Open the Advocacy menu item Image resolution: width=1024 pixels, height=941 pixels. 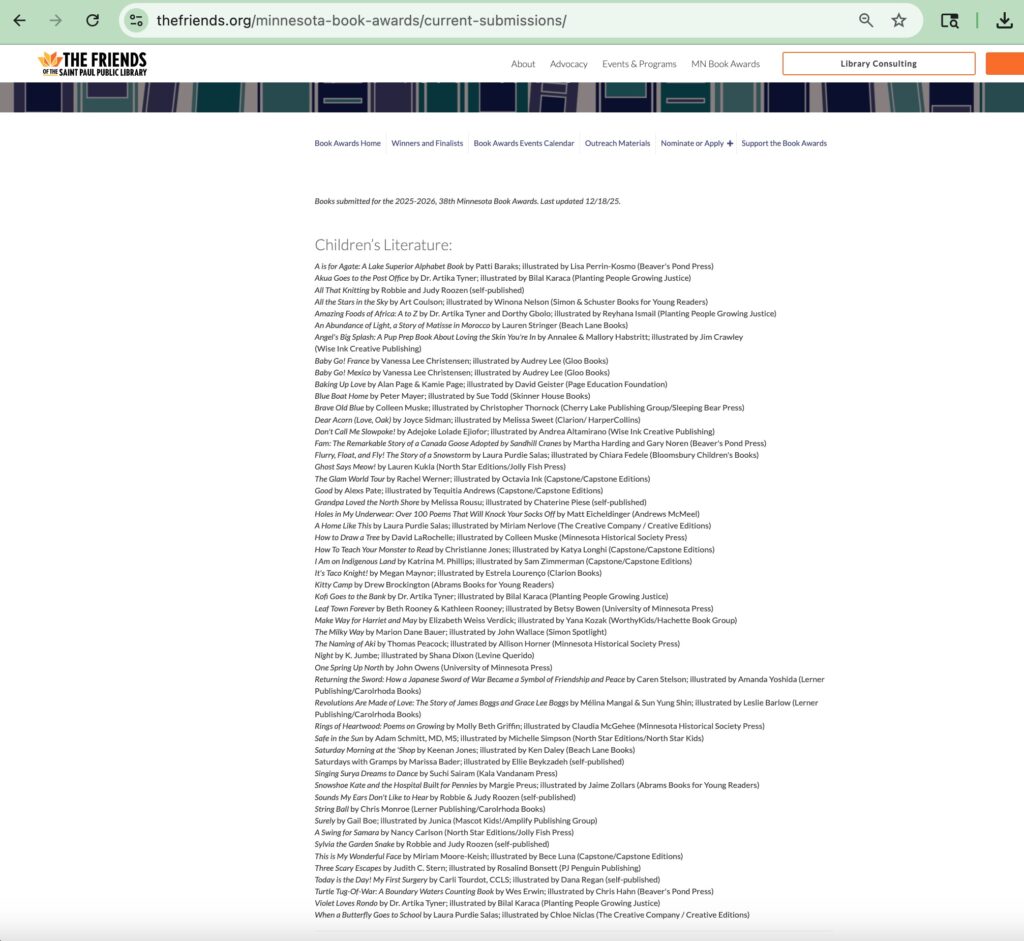[x=568, y=64]
